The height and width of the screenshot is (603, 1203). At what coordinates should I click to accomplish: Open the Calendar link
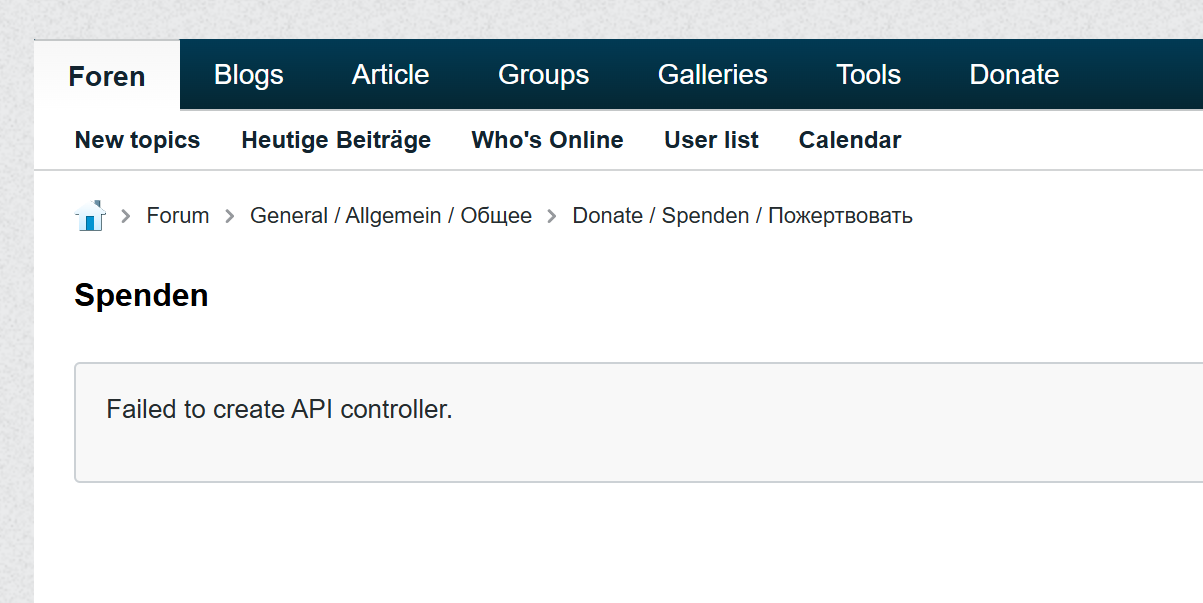pyautogui.click(x=850, y=140)
